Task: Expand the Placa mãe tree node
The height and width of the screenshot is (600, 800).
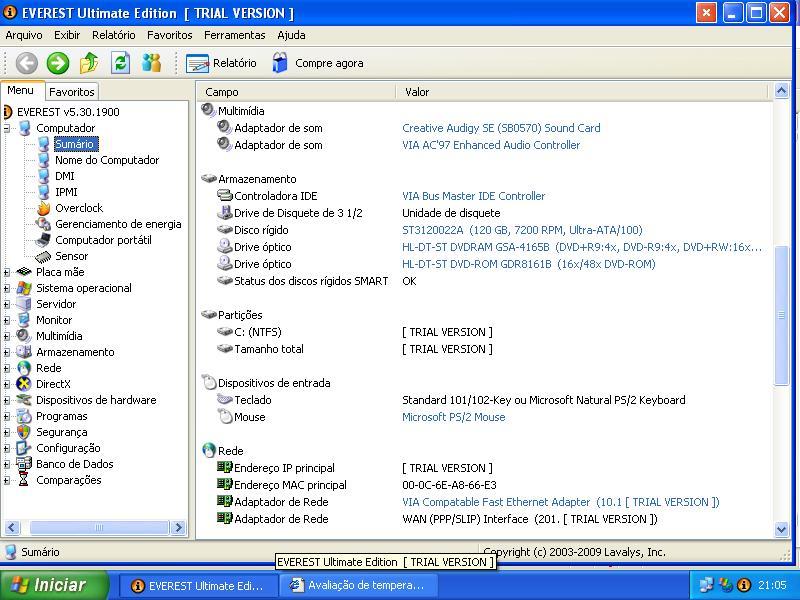Action: pyautogui.click(x=7, y=272)
